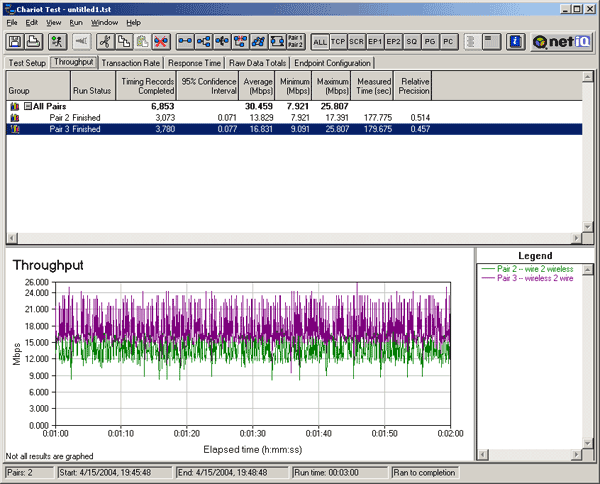Screen dimensions: 600x484
Task: Open the Run menu
Action: point(76,22)
